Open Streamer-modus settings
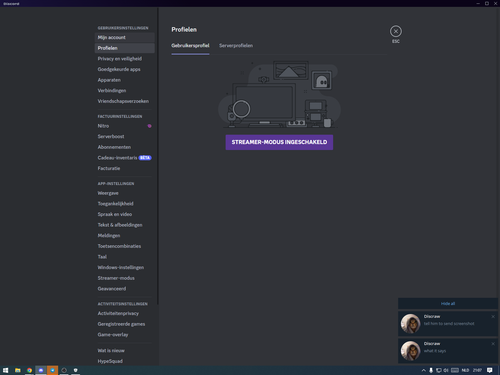This screenshot has width=500, height=375. tap(125, 278)
